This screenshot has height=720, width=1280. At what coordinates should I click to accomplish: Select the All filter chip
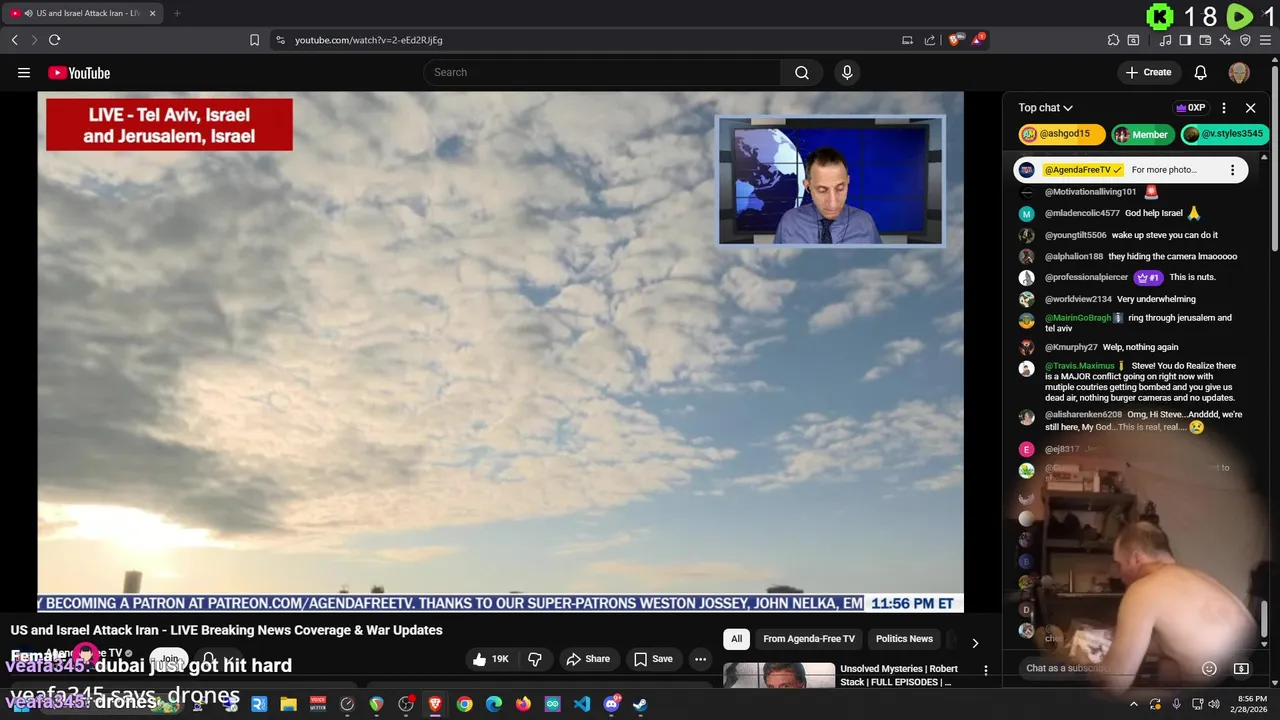736,639
